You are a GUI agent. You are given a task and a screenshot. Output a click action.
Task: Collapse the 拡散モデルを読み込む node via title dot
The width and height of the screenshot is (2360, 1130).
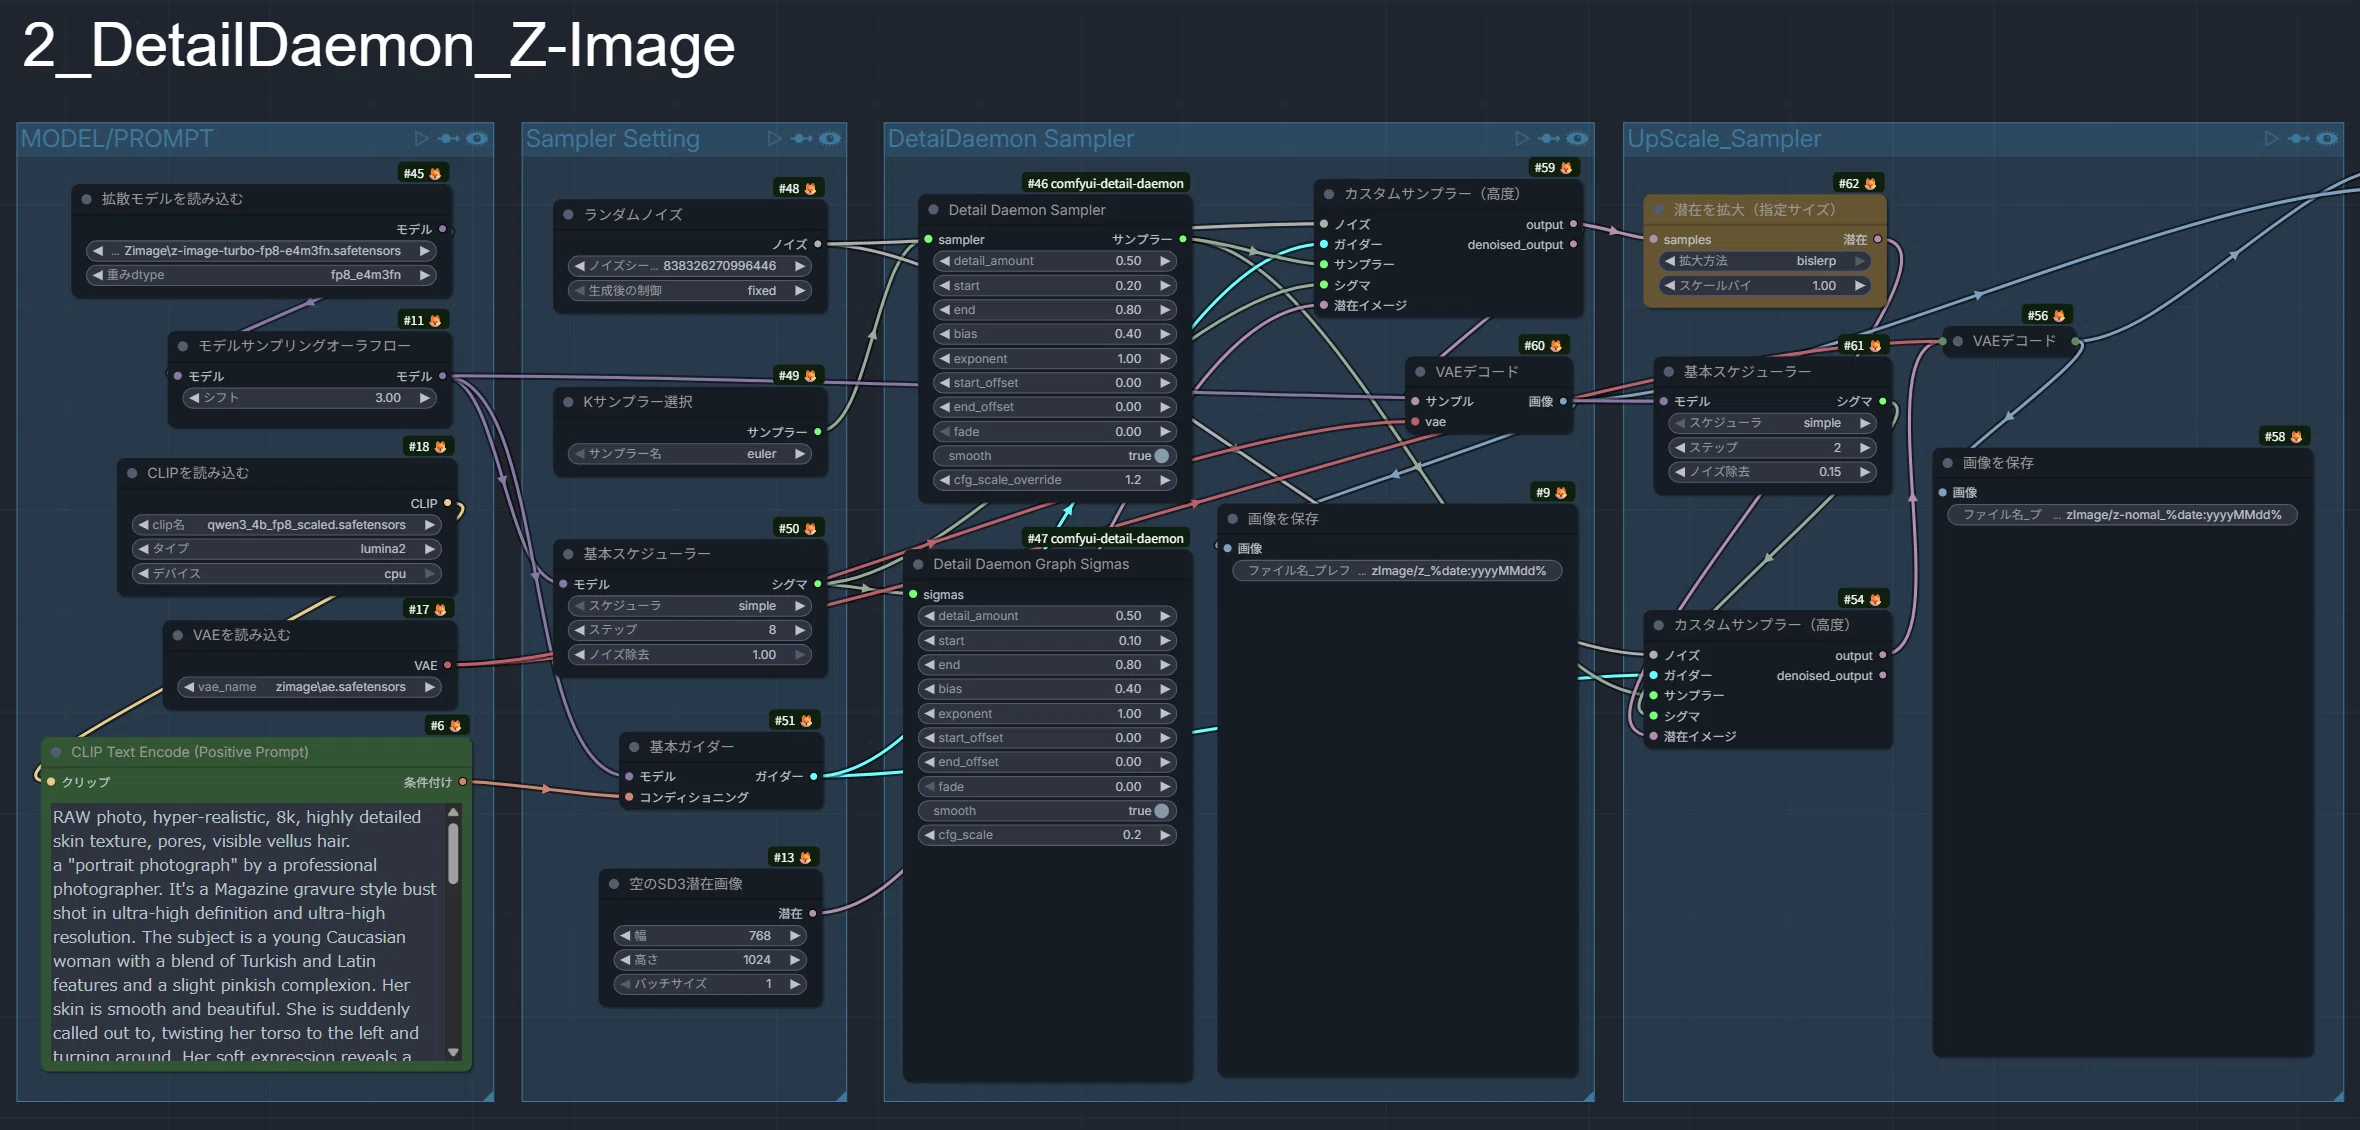point(87,199)
